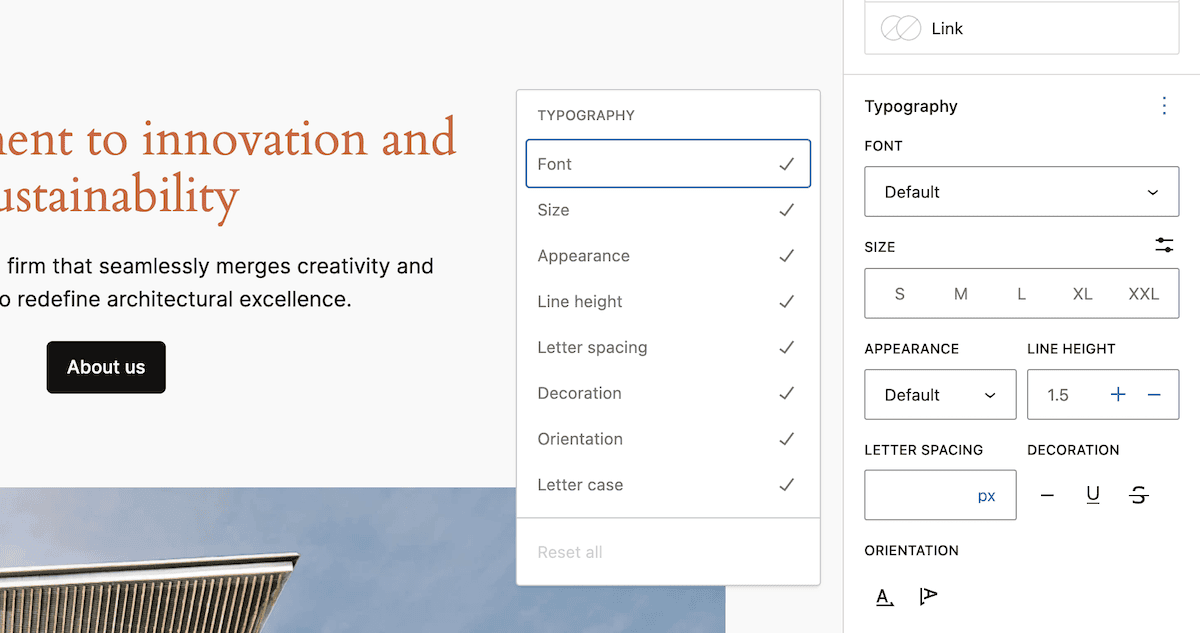Clear decoration with the dash icon

[x=1047, y=494]
